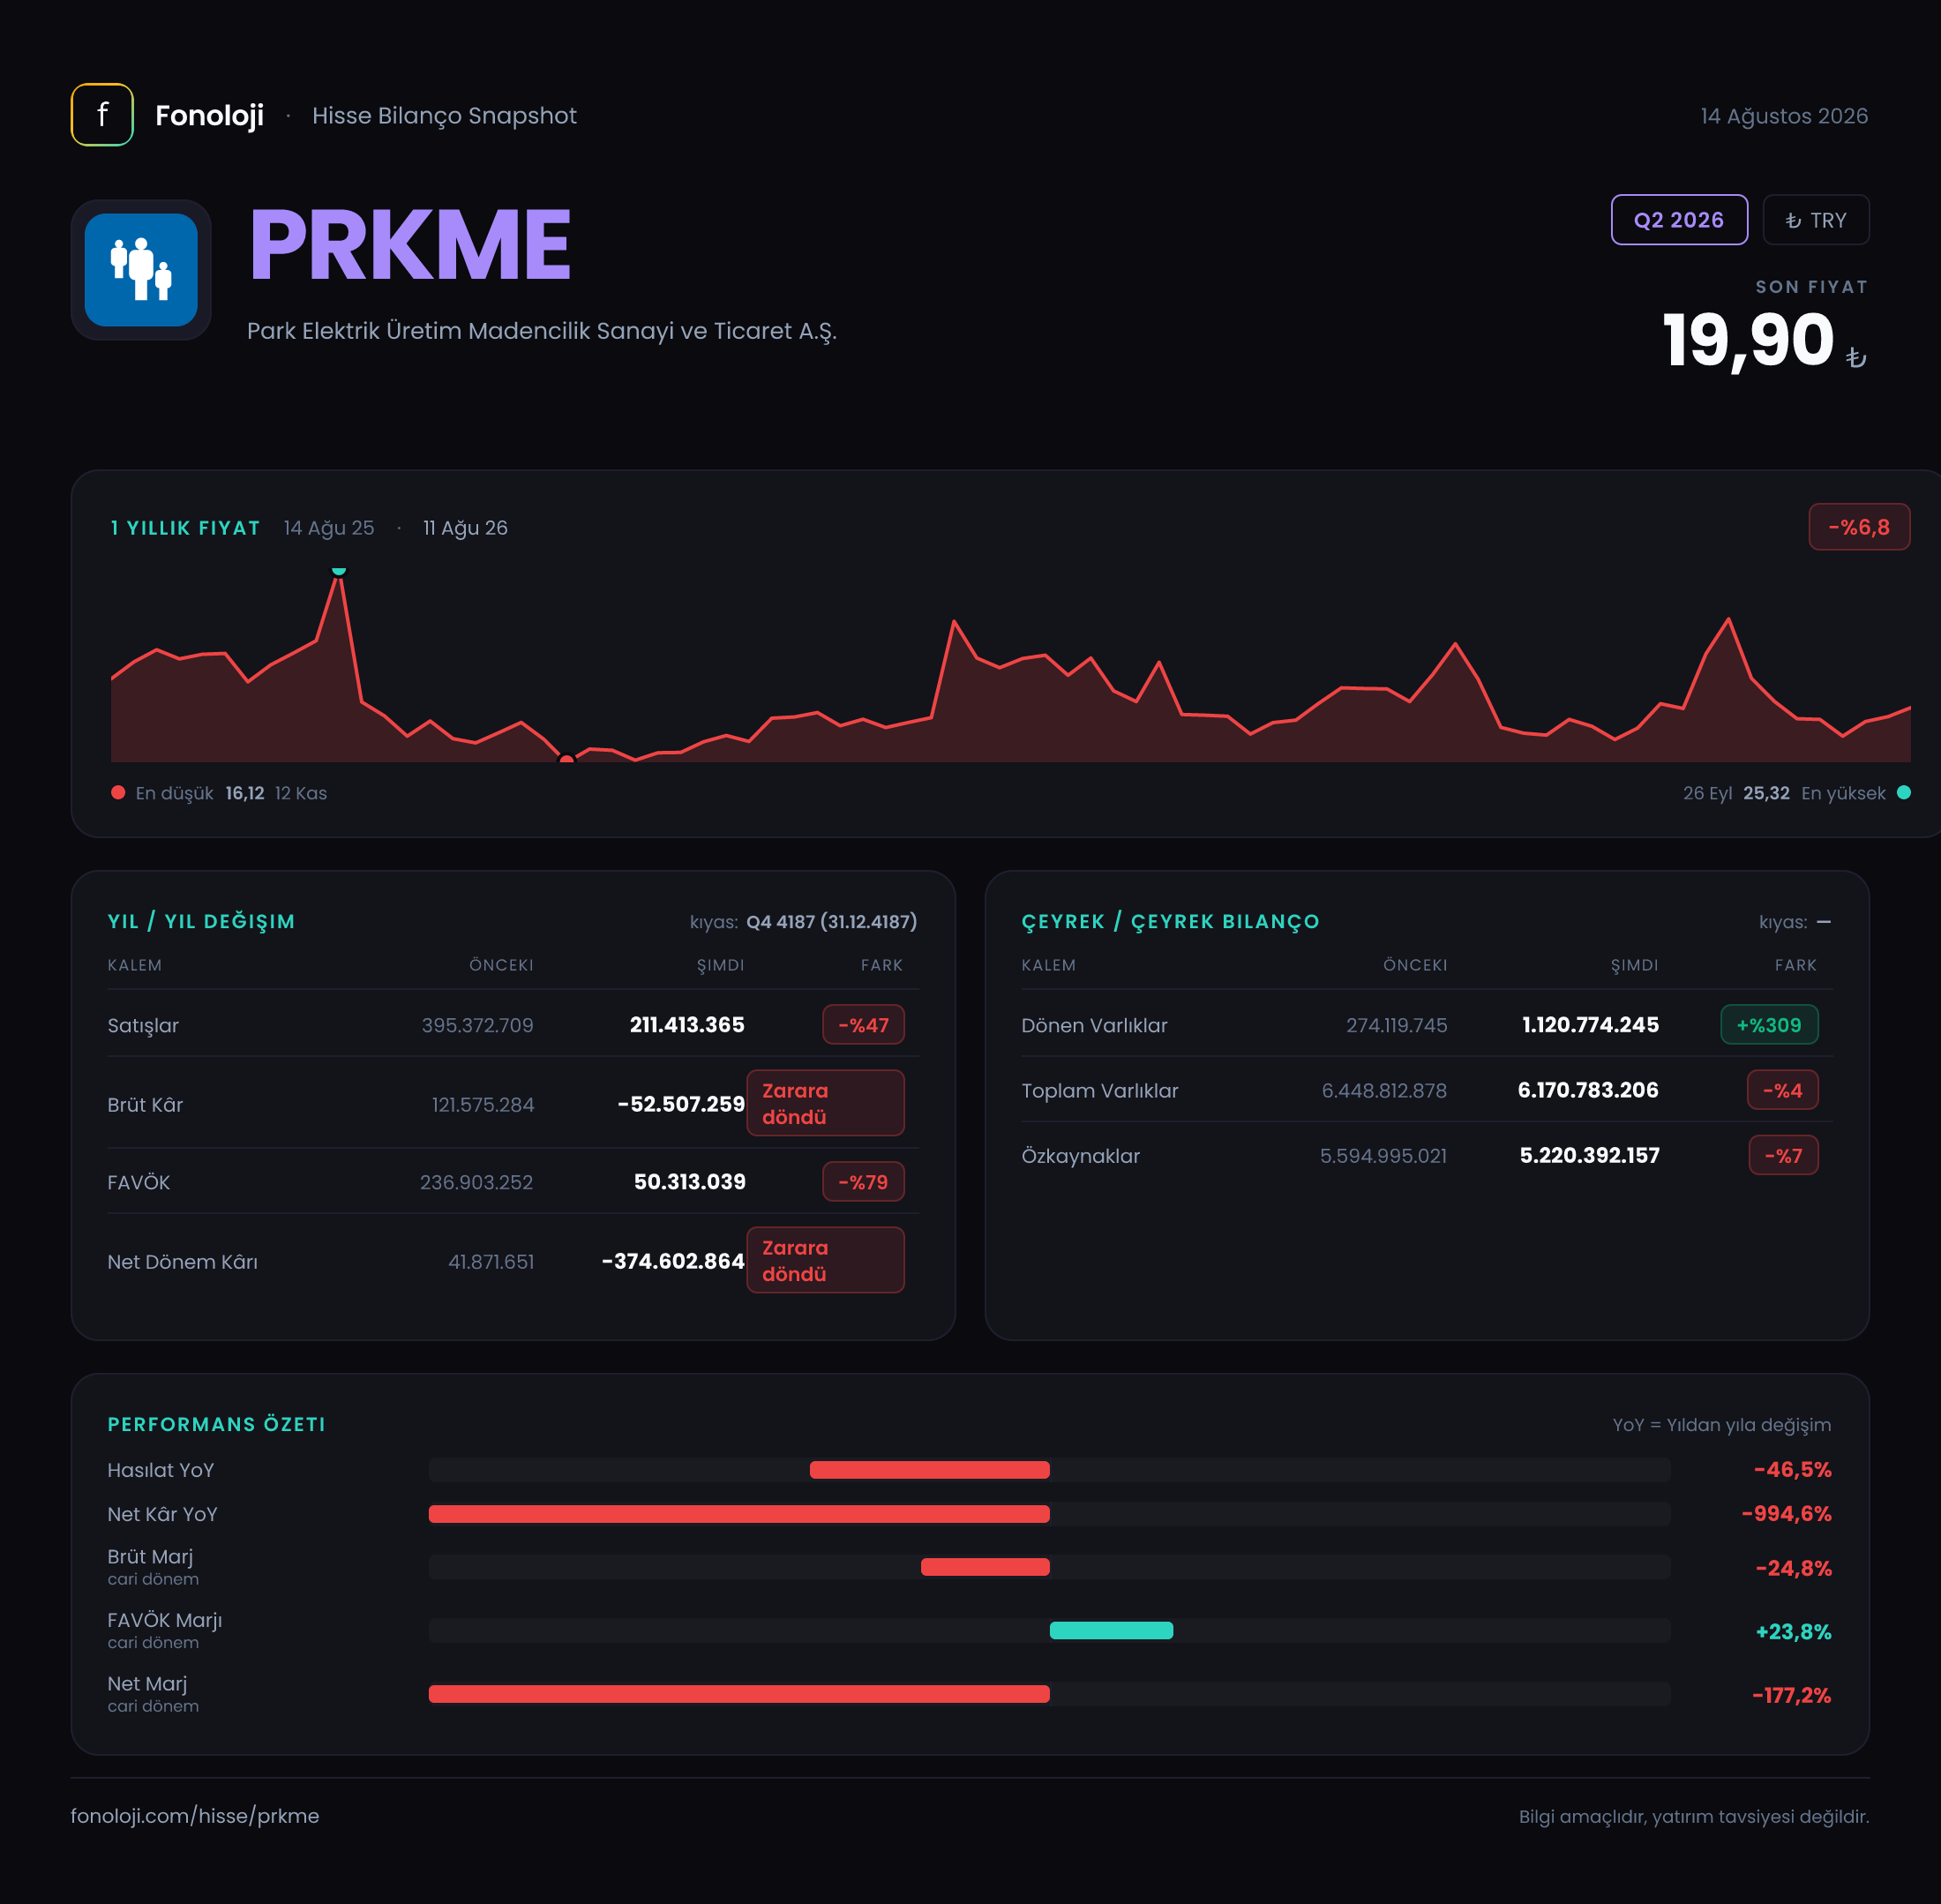Click Toplam Varlıklar value 6.170.783.206
The image size is (1941, 1904).
(x=1588, y=1090)
